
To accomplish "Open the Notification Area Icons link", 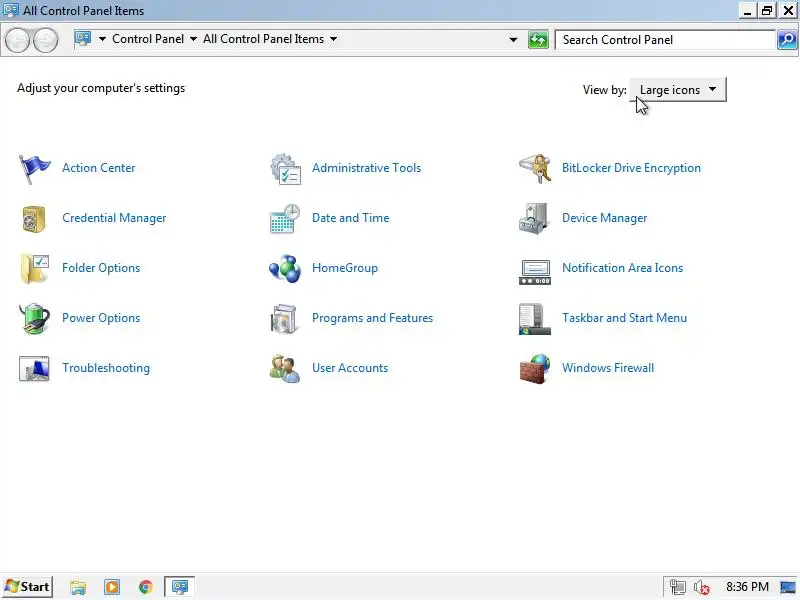I will coord(622,268).
